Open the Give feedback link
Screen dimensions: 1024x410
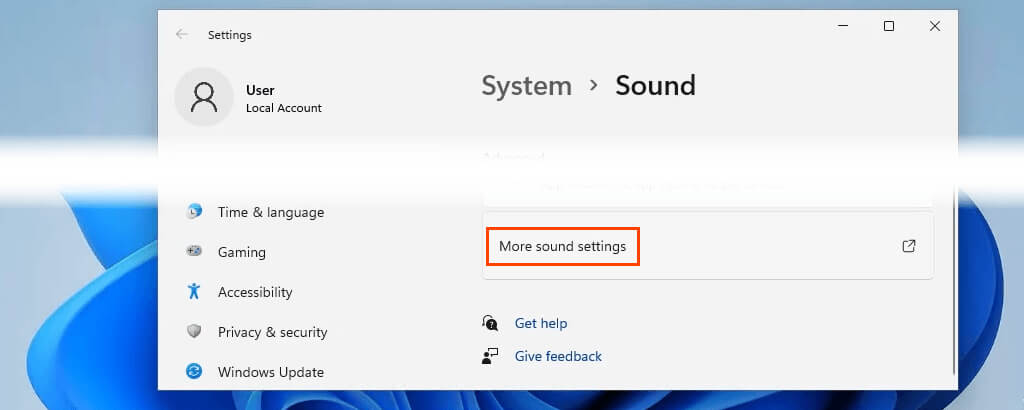pos(558,356)
